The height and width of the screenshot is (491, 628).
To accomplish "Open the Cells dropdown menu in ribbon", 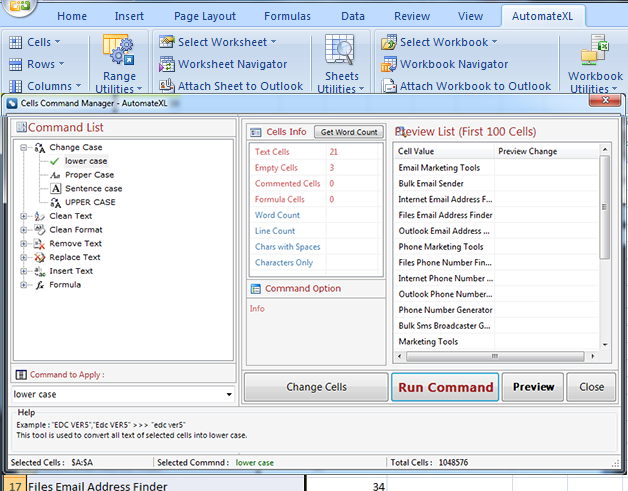I will click(57, 42).
